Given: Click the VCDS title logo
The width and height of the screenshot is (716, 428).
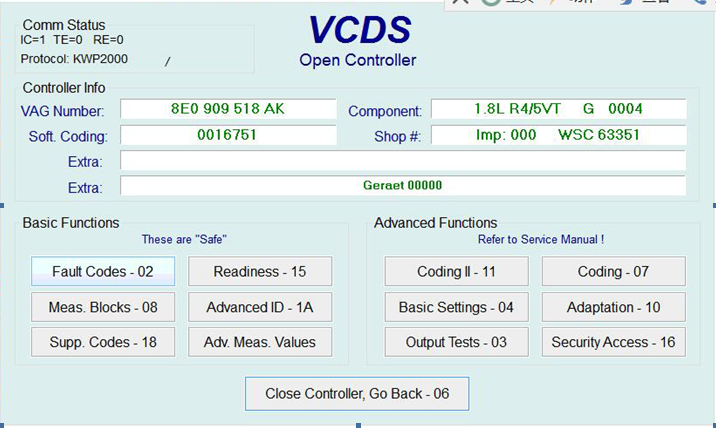Looking at the screenshot, I should [360, 30].
